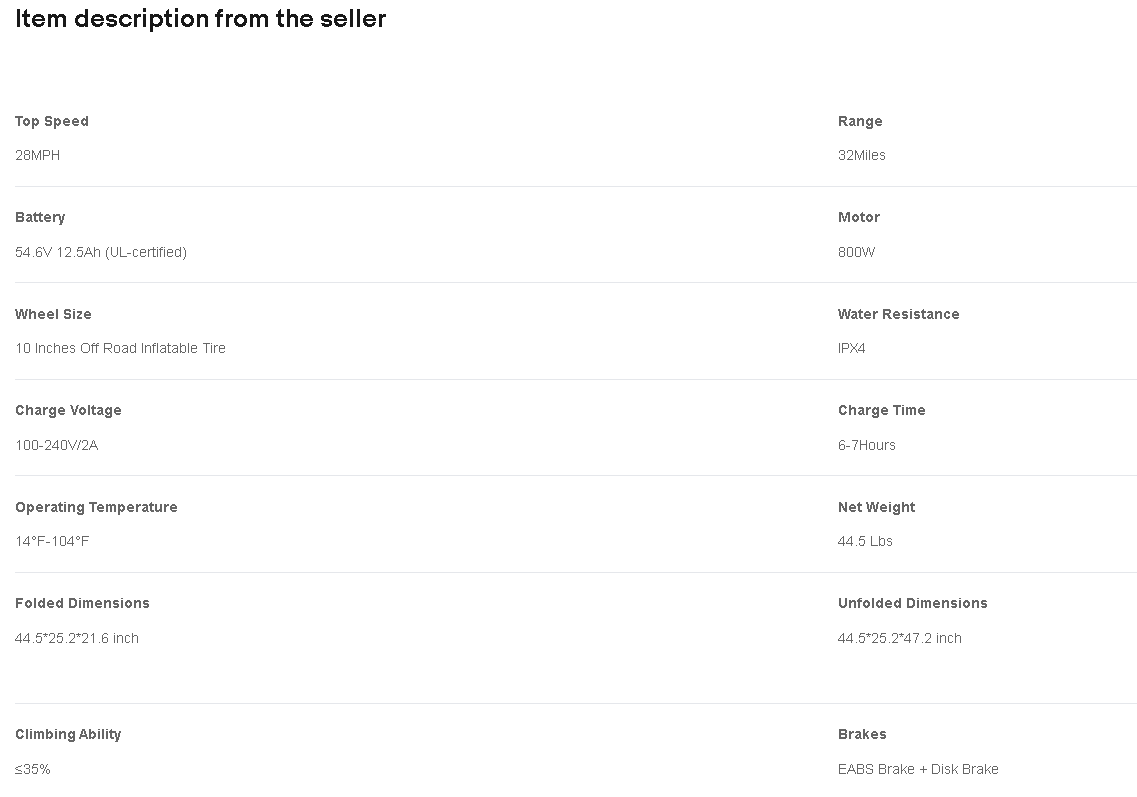Click the 'Item description from the seller' heading
Image resolution: width=1137 pixels, height=797 pixels.
(200, 18)
